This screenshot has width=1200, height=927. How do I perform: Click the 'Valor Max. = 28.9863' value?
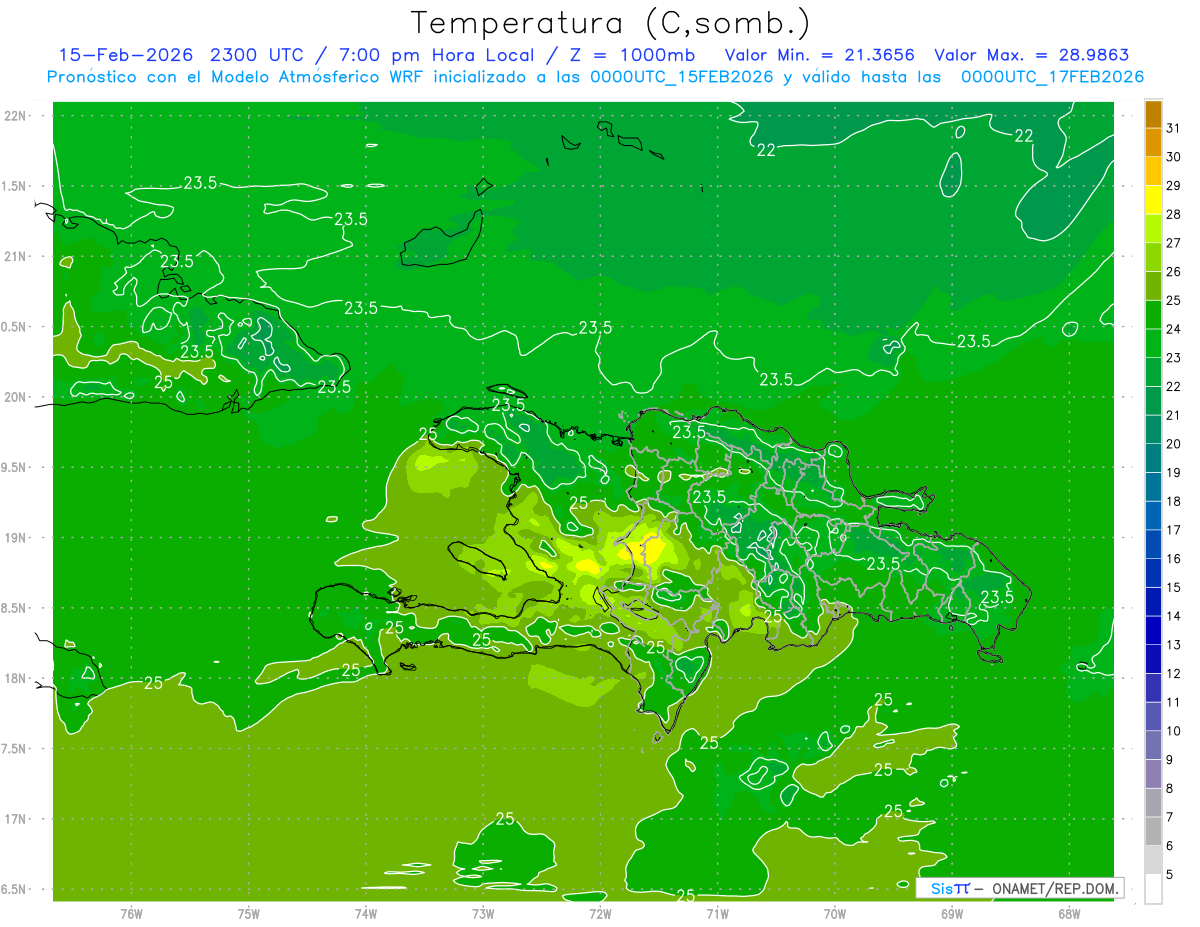[x=1031, y=55]
